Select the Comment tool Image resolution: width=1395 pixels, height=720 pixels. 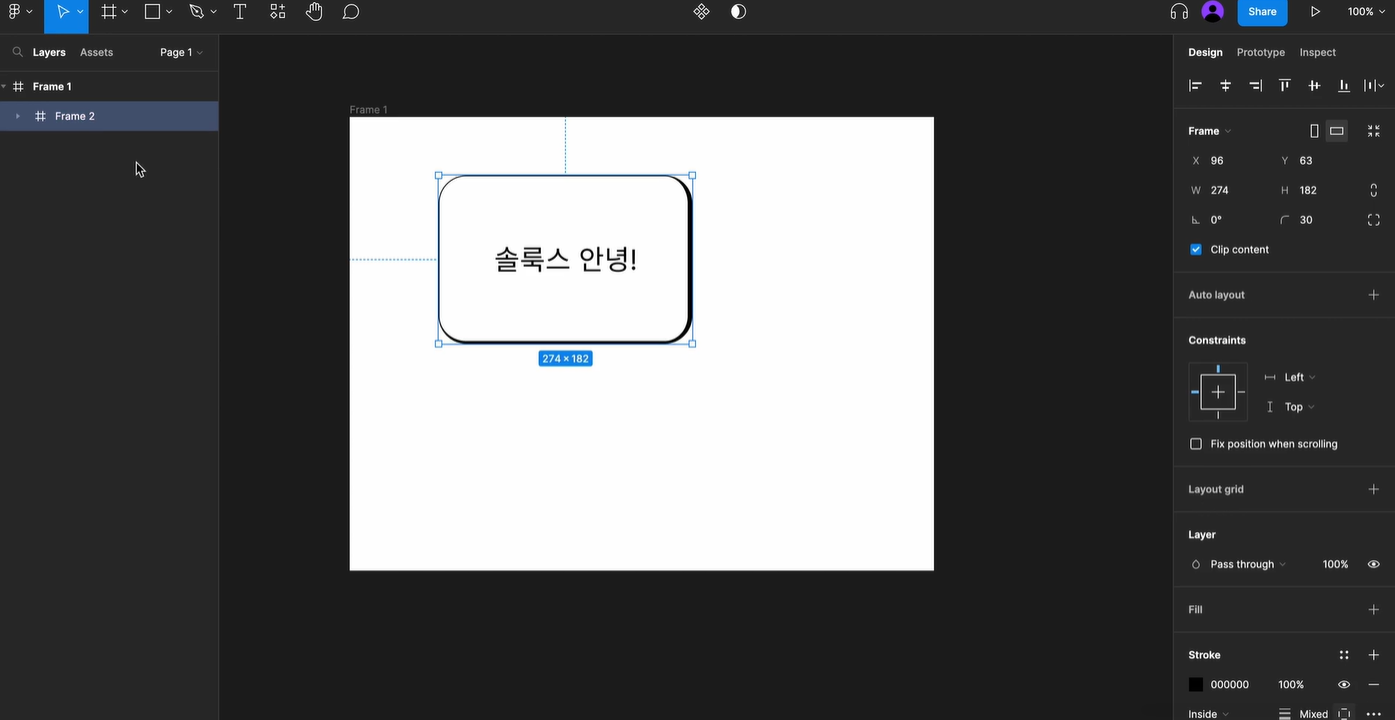coord(351,12)
